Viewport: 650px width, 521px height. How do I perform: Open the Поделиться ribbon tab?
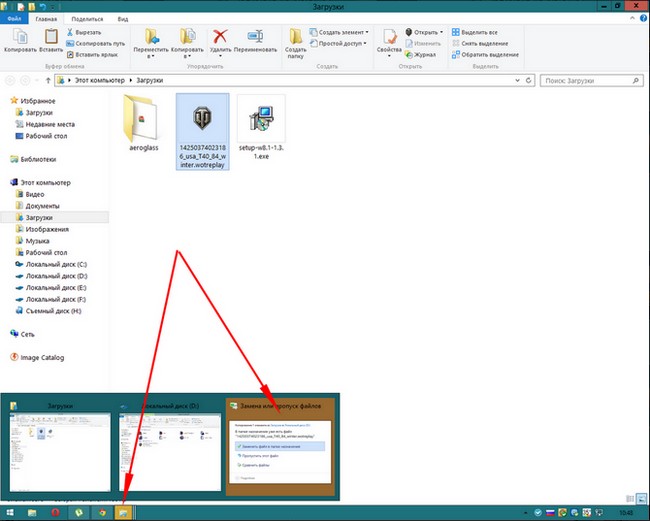point(85,18)
